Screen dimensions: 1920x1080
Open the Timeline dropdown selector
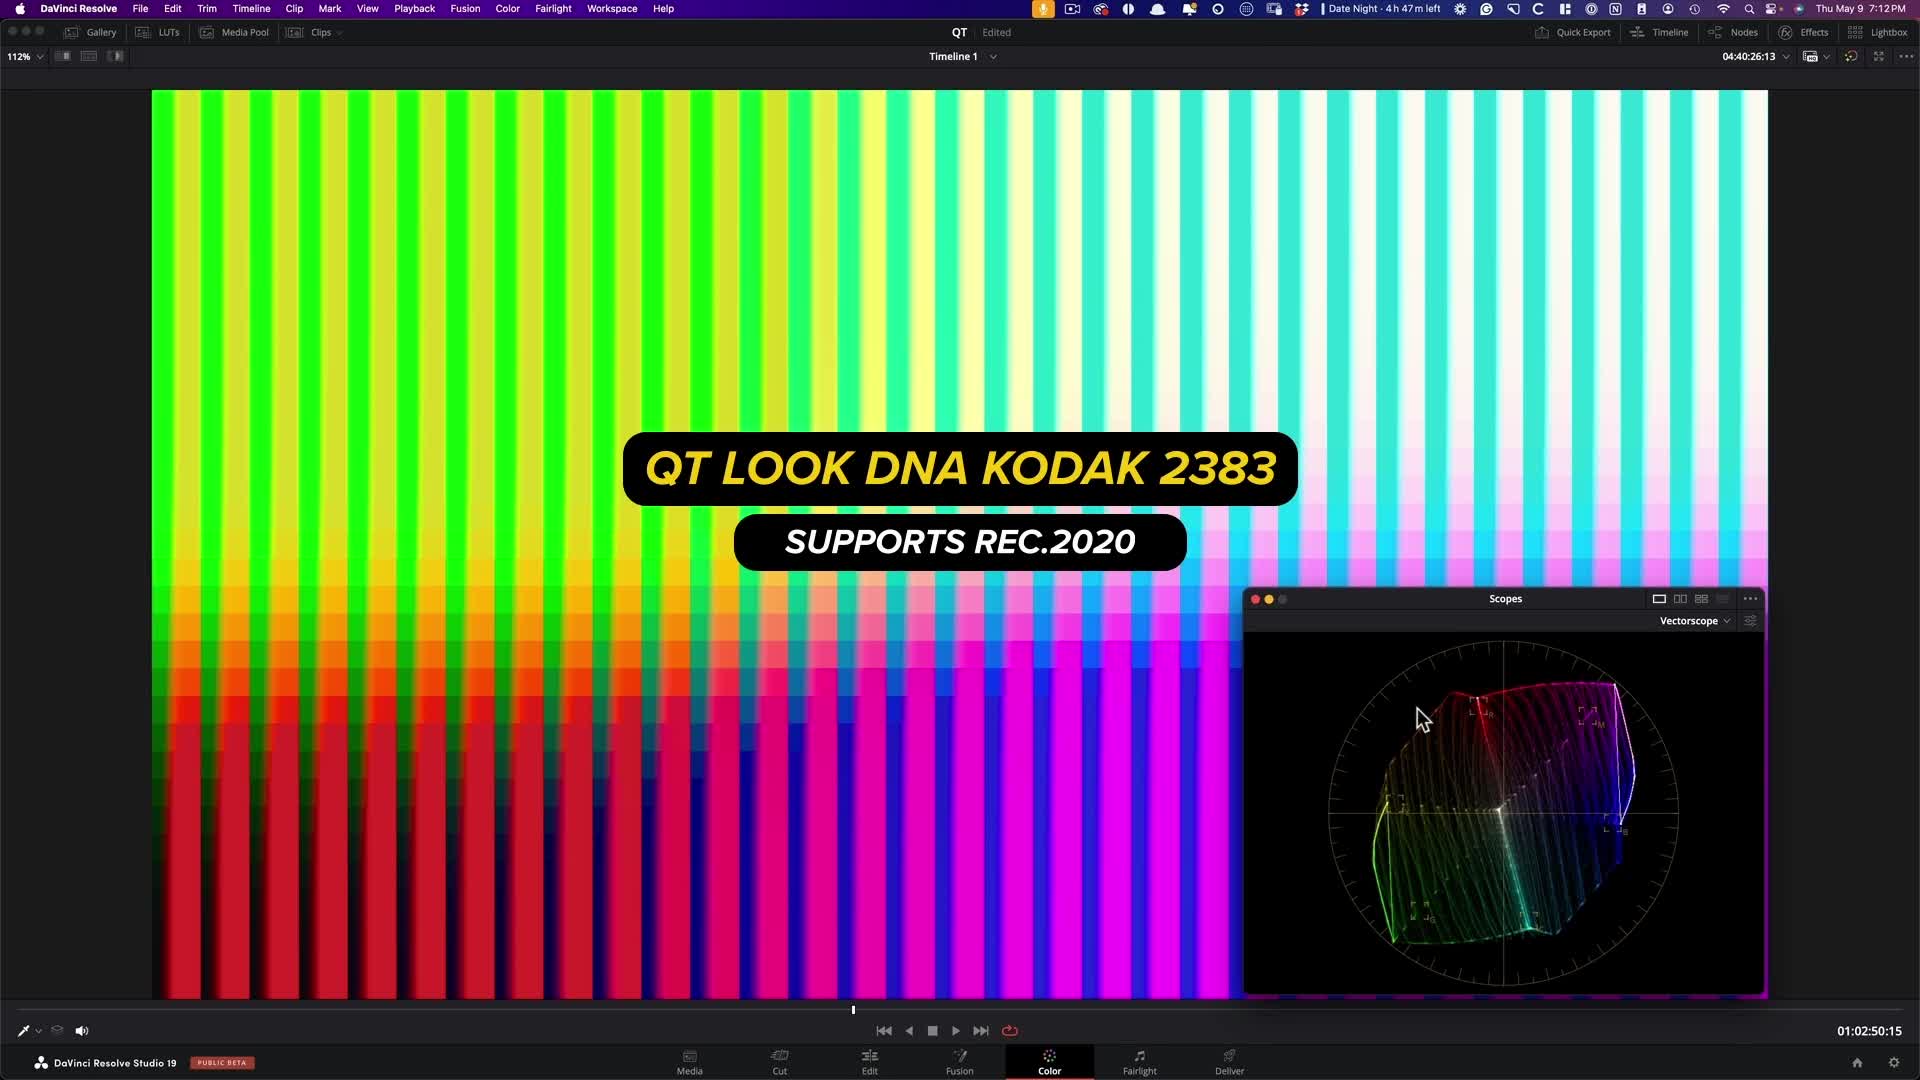[x=996, y=57]
